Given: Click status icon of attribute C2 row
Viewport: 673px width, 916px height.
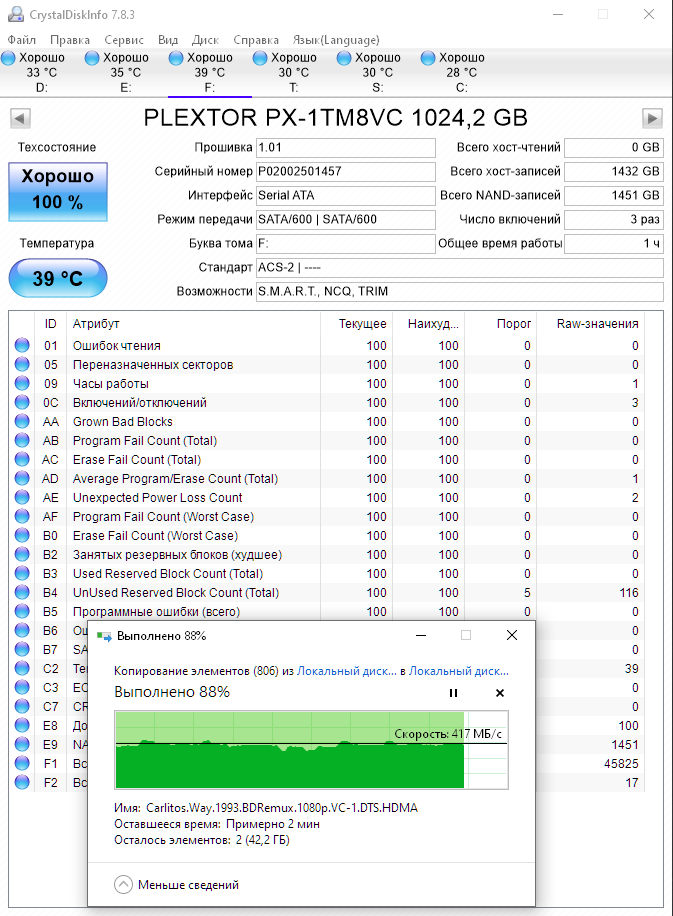Looking at the screenshot, I should pyautogui.click(x=22, y=668).
